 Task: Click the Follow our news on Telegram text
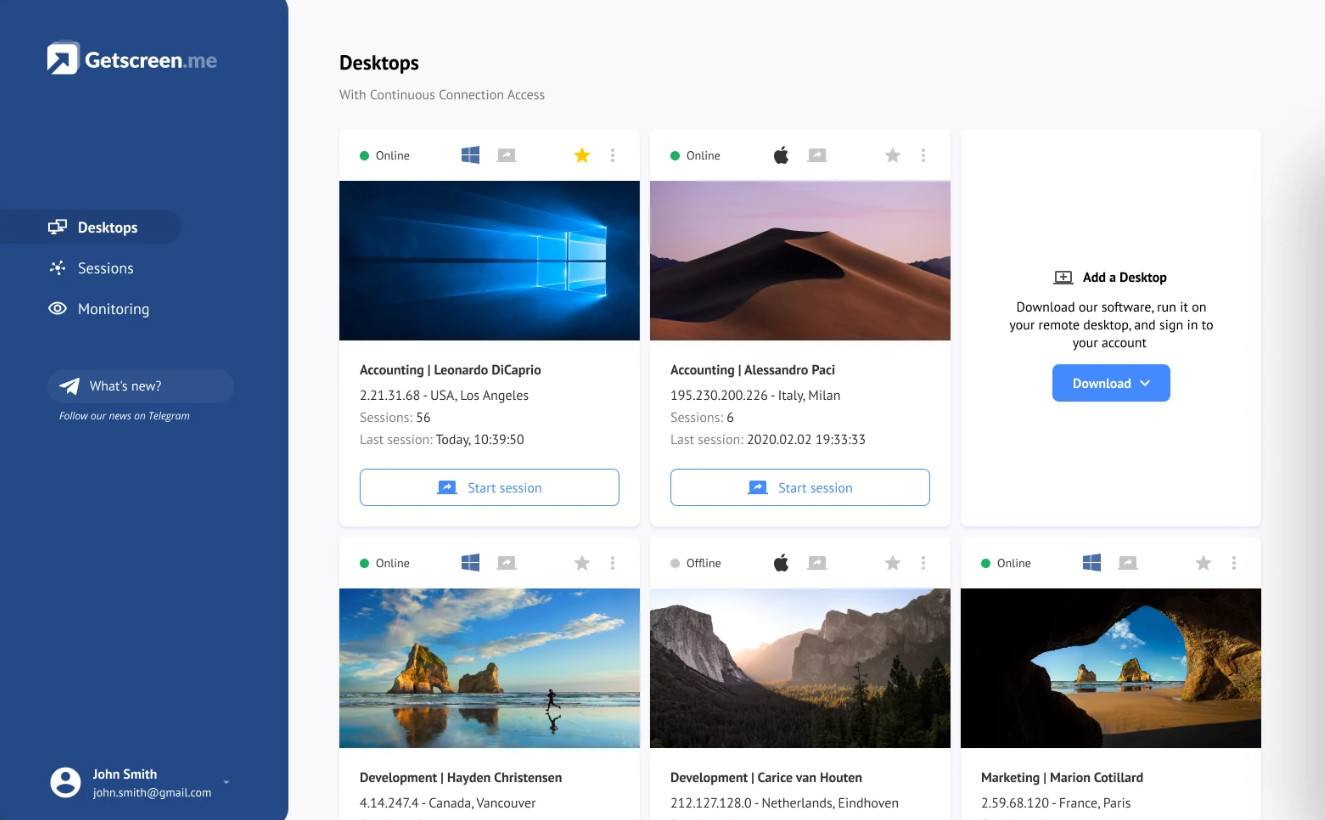[x=124, y=416]
